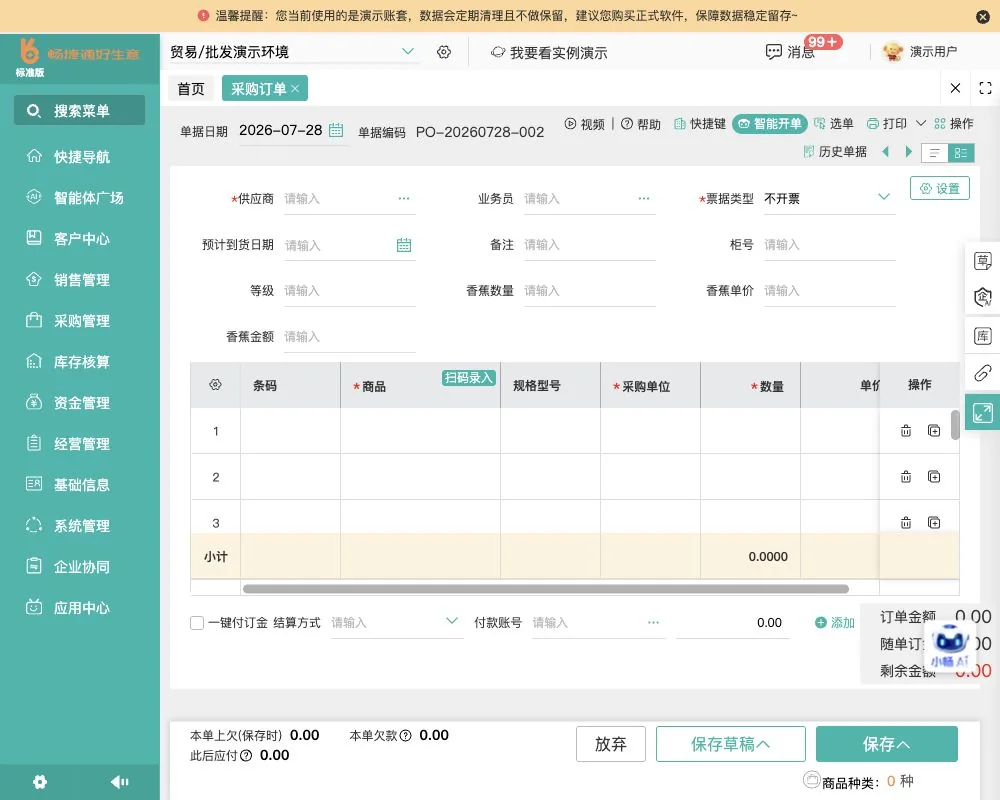This screenshot has width=1000, height=800.
Task: Open supplier picker ellipsis for 供应商
Action: pos(404,198)
